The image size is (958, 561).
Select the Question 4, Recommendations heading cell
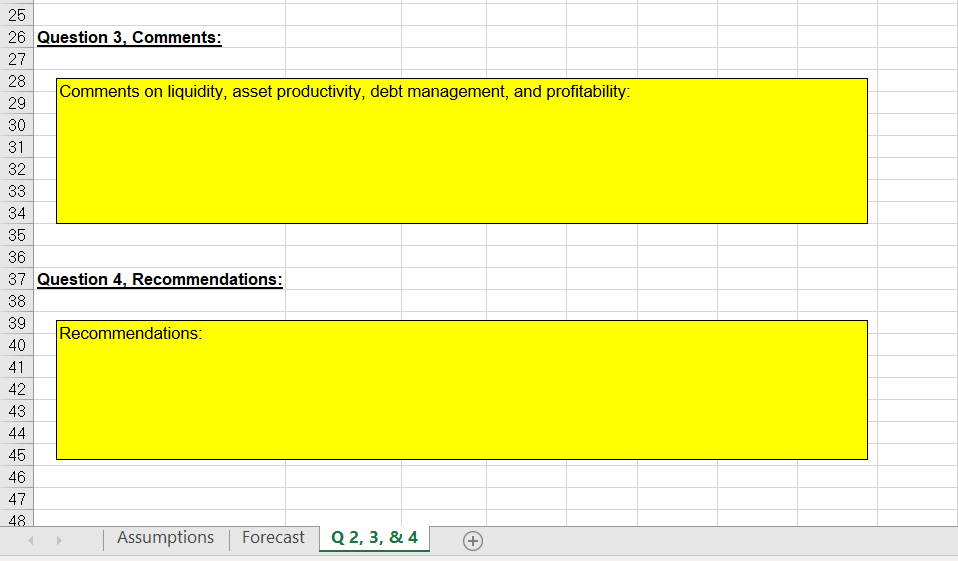[x=160, y=279]
